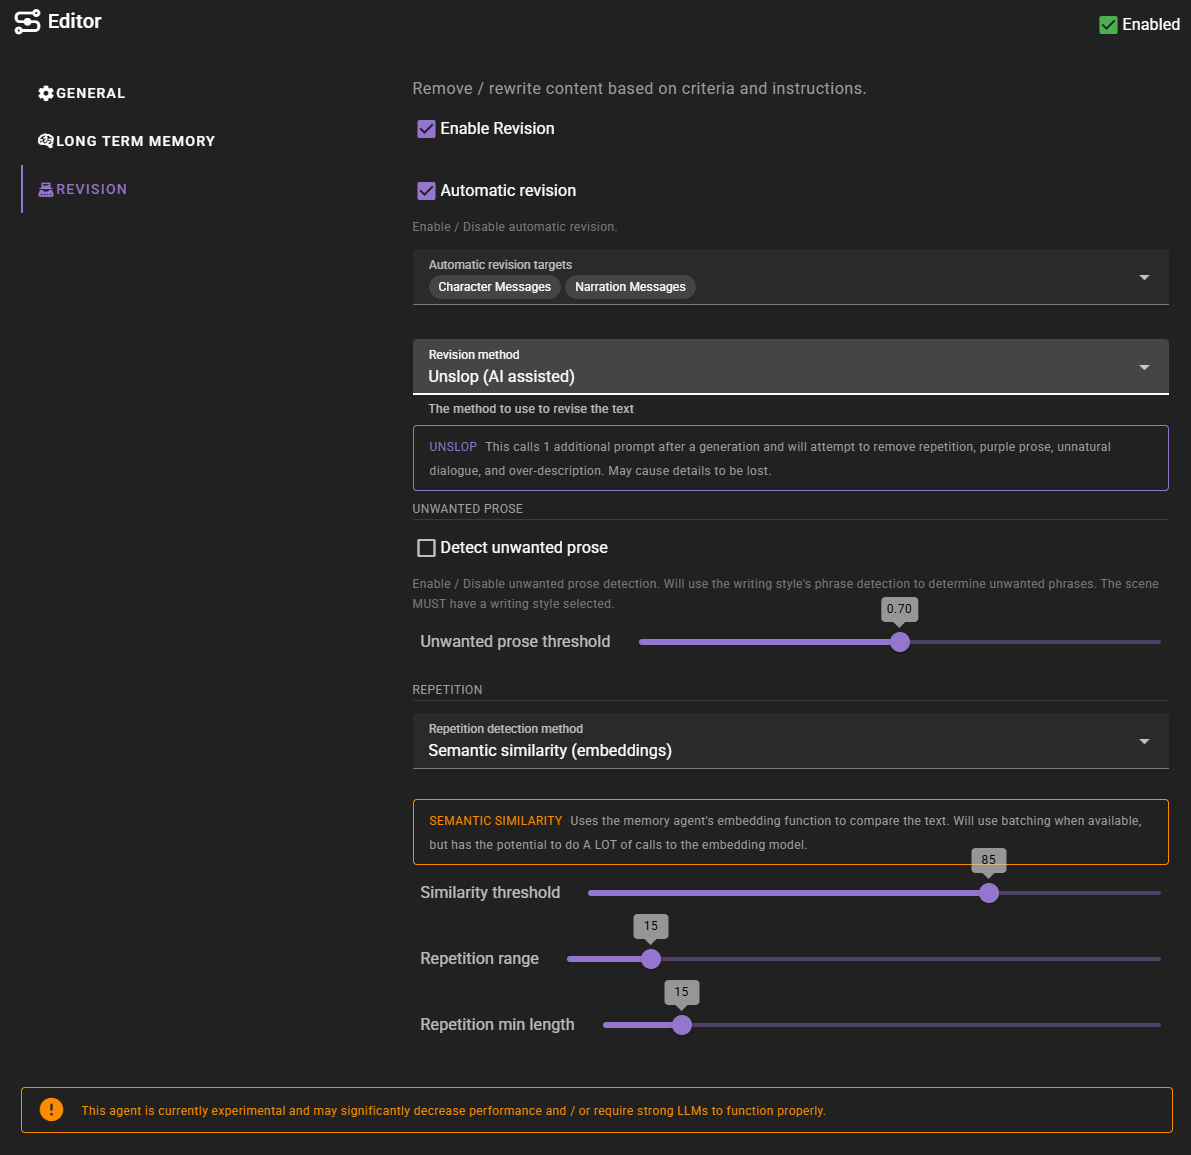Click the Narration Messages chip

pyautogui.click(x=630, y=287)
